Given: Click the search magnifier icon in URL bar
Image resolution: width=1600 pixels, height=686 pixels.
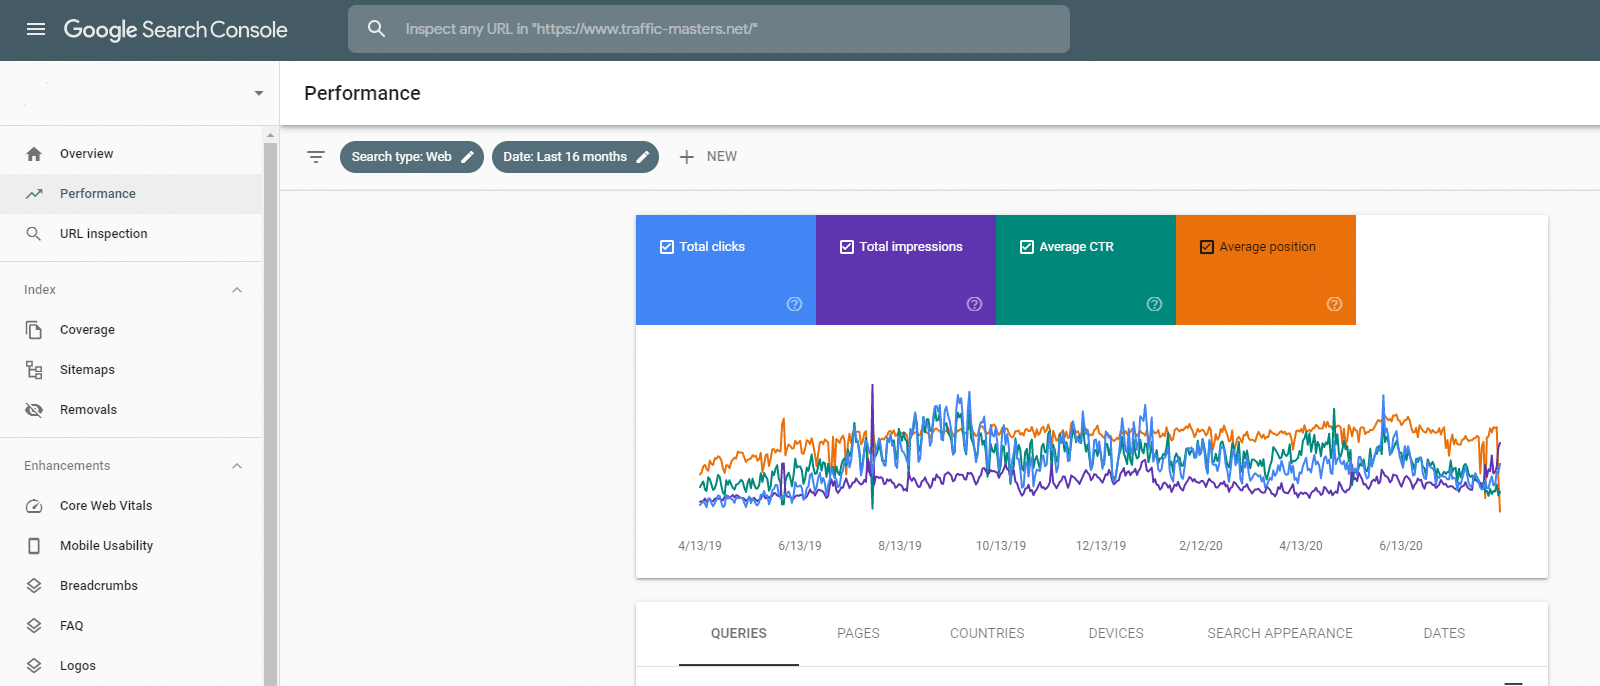Looking at the screenshot, I should pos(376,29).
